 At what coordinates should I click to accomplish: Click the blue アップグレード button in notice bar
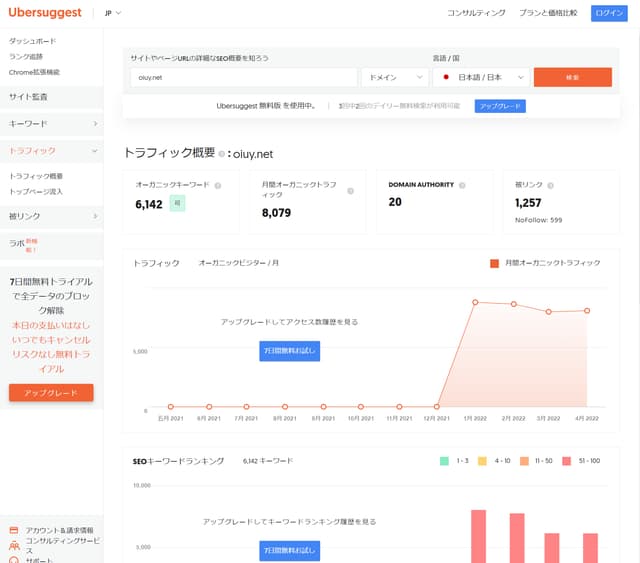click(x=500, y=106)
